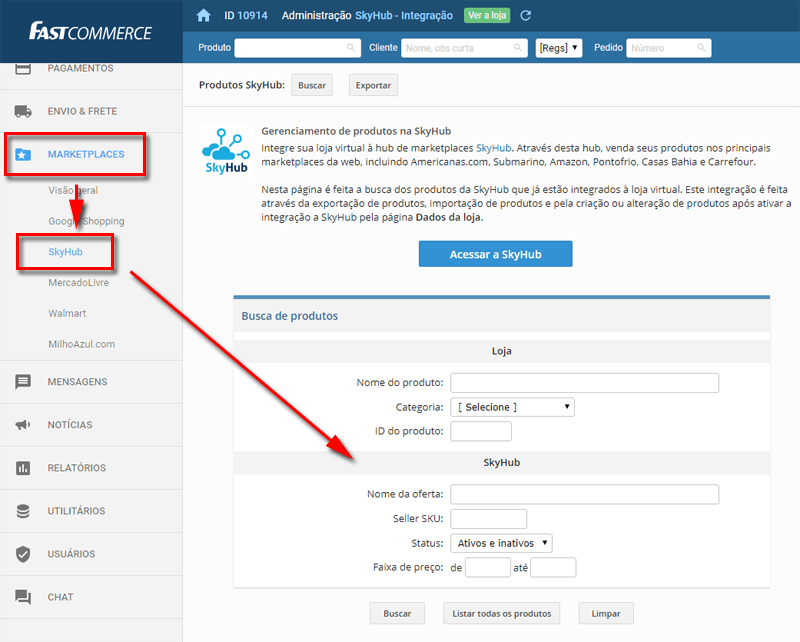Focus the Seller SKU field
The width and height of the screenshot is (800, 642).
click(488, 518)
